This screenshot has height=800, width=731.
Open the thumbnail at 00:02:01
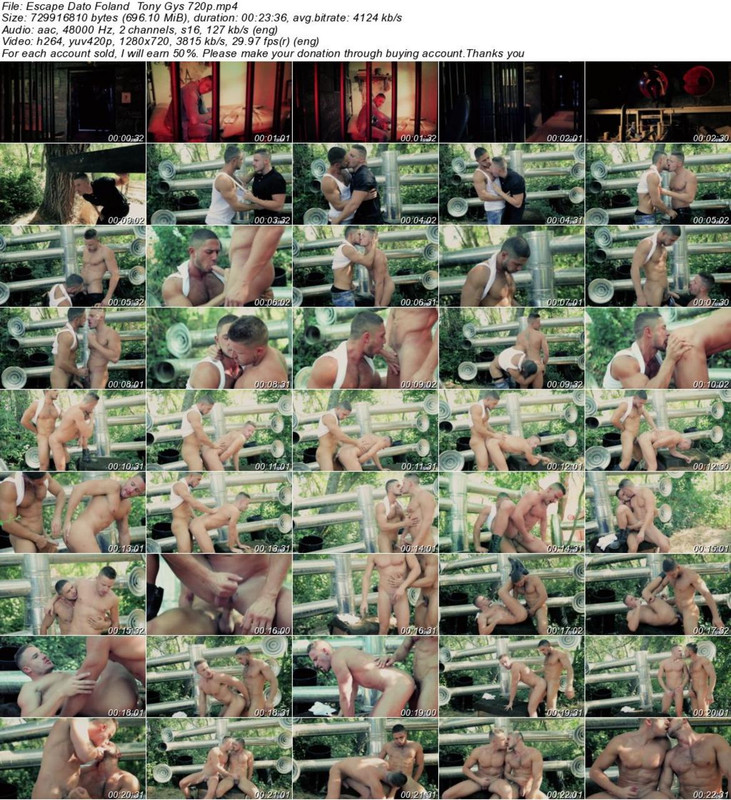[511, 100]
